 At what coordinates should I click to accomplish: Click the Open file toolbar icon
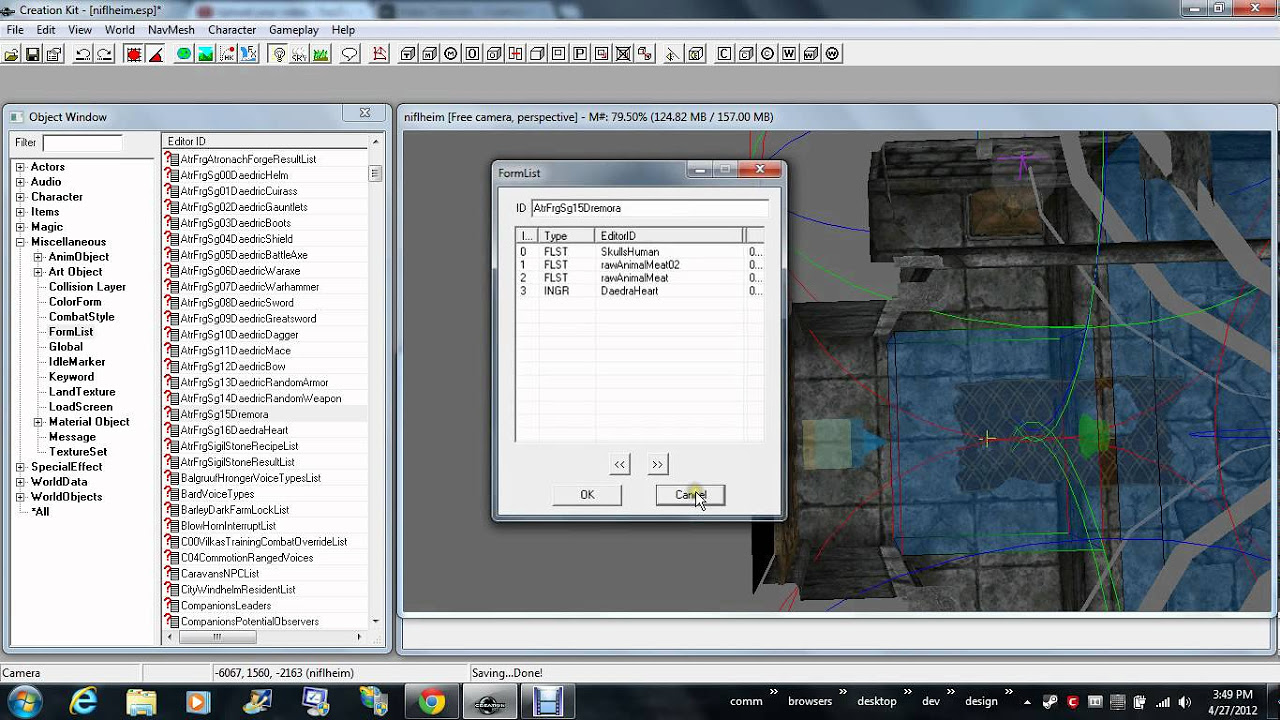(12, 54)
